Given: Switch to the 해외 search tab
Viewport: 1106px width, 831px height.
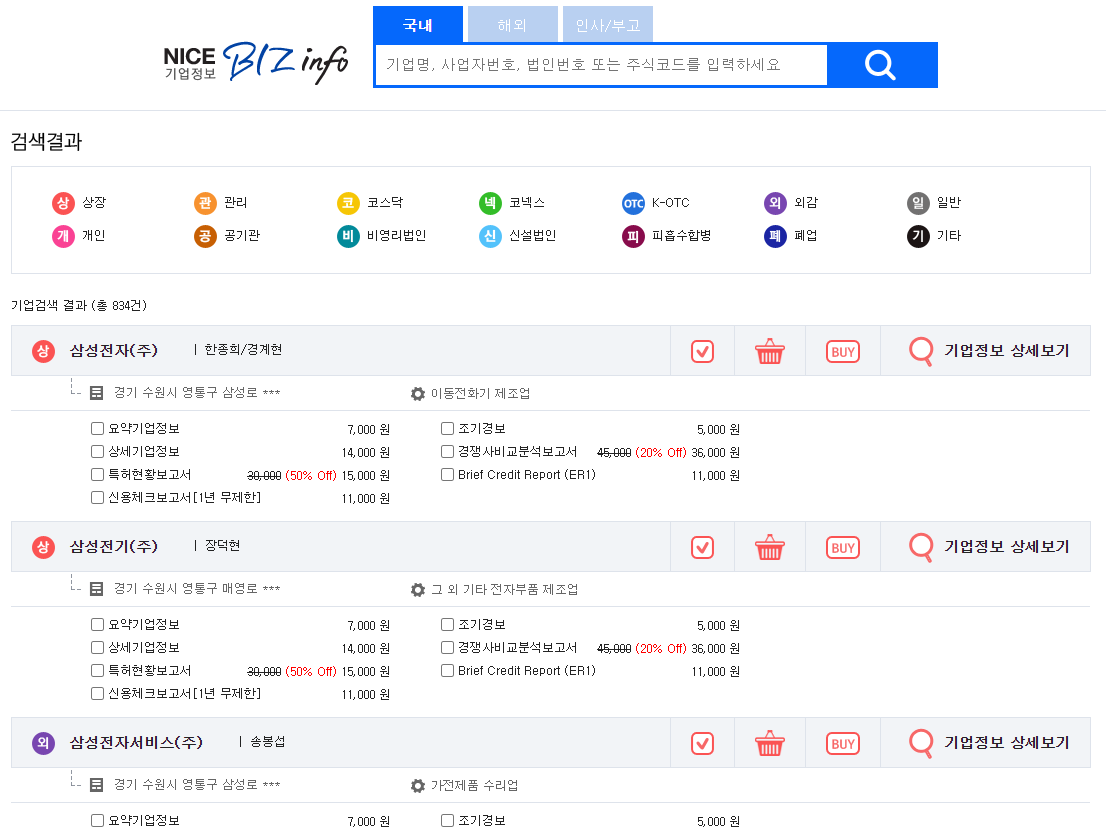Looking at the screenshot, I should point(511,25).
